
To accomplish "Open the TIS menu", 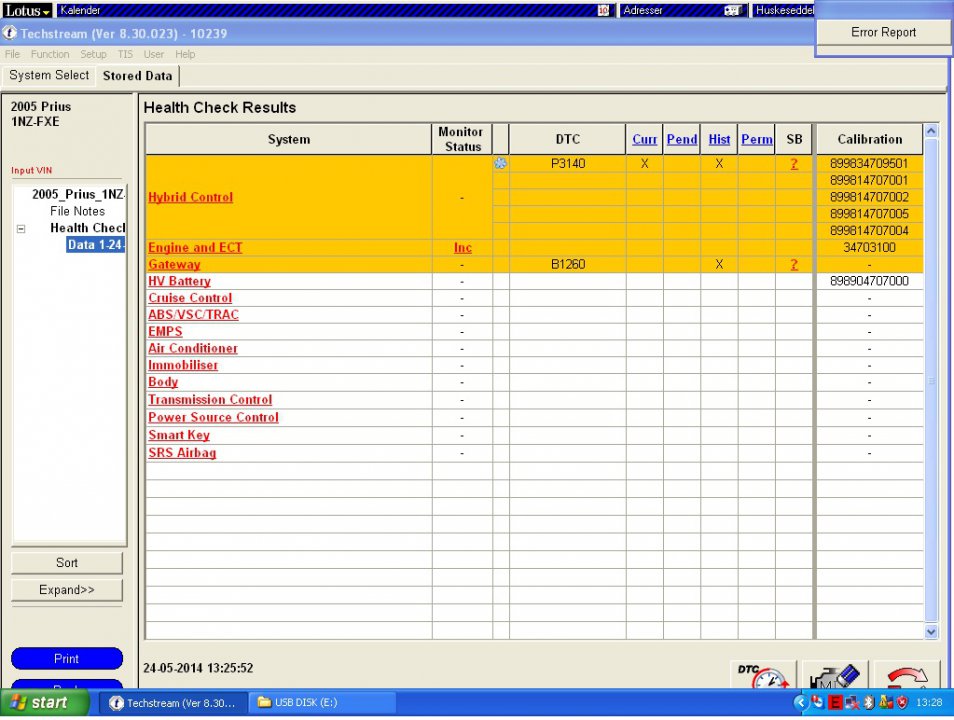I will pyautogui.click(x=125, y=54).
